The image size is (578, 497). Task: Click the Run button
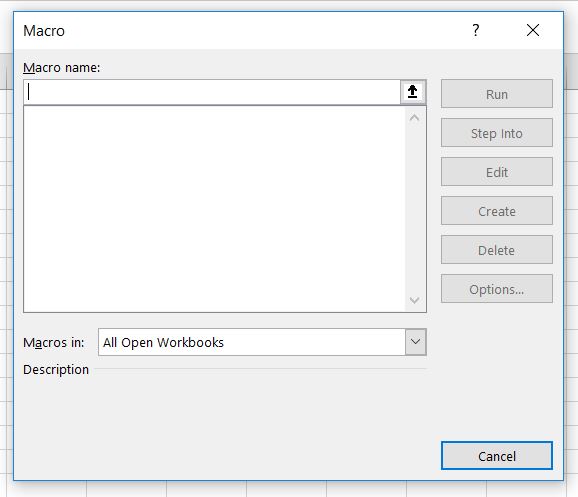(497, 94)
